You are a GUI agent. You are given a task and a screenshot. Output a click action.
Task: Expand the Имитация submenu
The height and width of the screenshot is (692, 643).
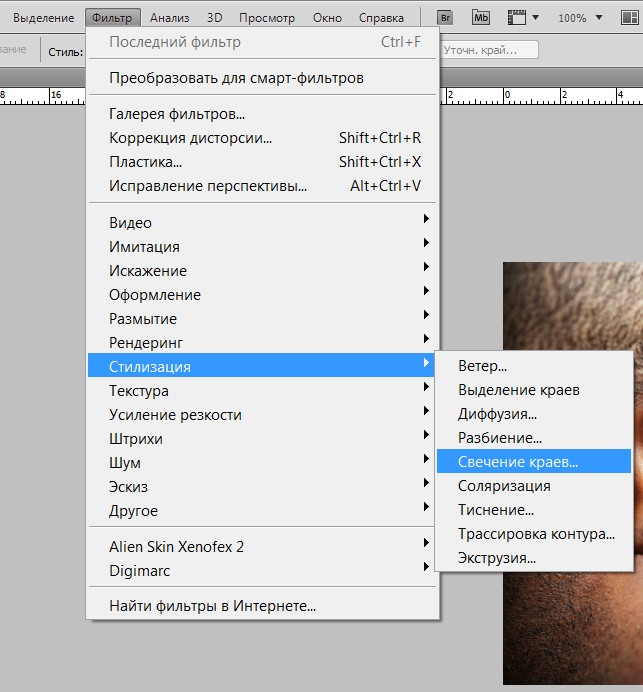[261, 247]
